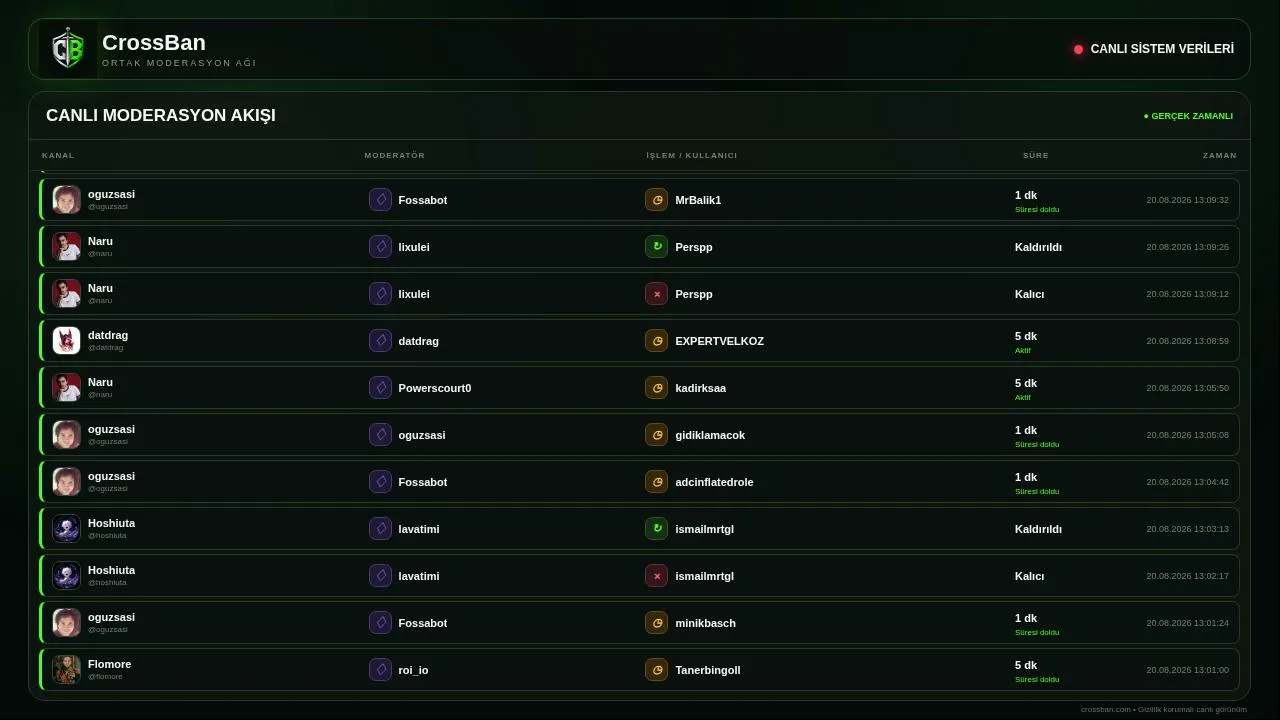Click green unban icon beside ismailmrtgl
1280x720 pixels.
656,529
